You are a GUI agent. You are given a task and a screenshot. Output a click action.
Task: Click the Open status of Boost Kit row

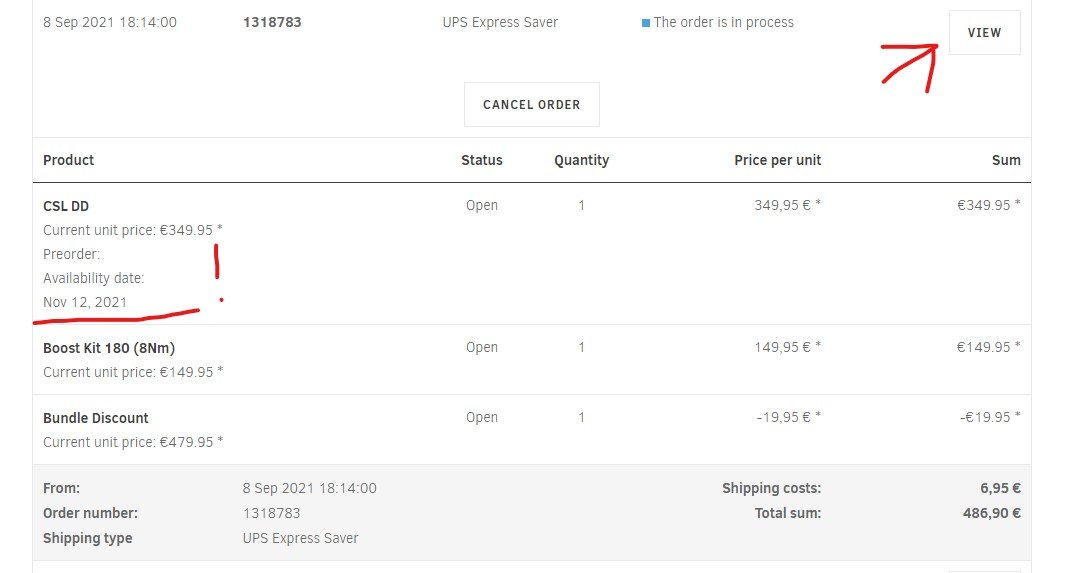click(x=482, y=347)
